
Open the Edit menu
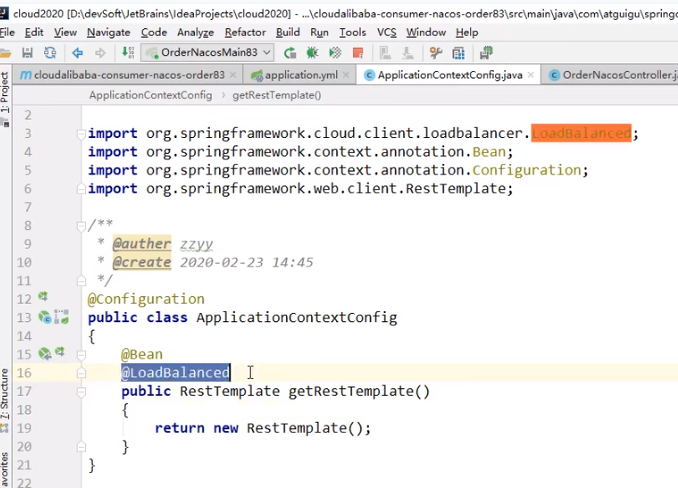[x=34, y=32]
